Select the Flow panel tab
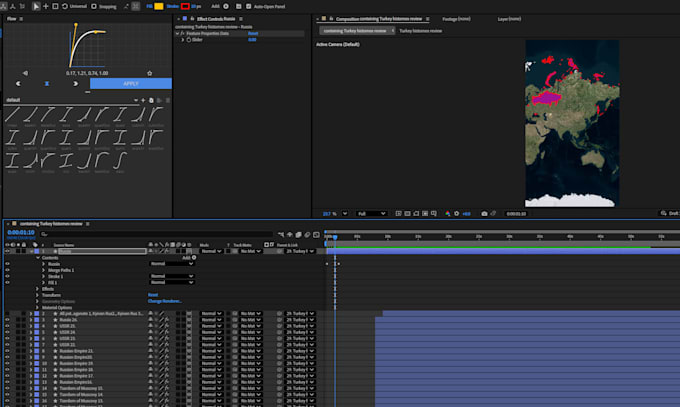Viewport: 680px width, 407px height. pyautogui.click(x=11, y=19)
